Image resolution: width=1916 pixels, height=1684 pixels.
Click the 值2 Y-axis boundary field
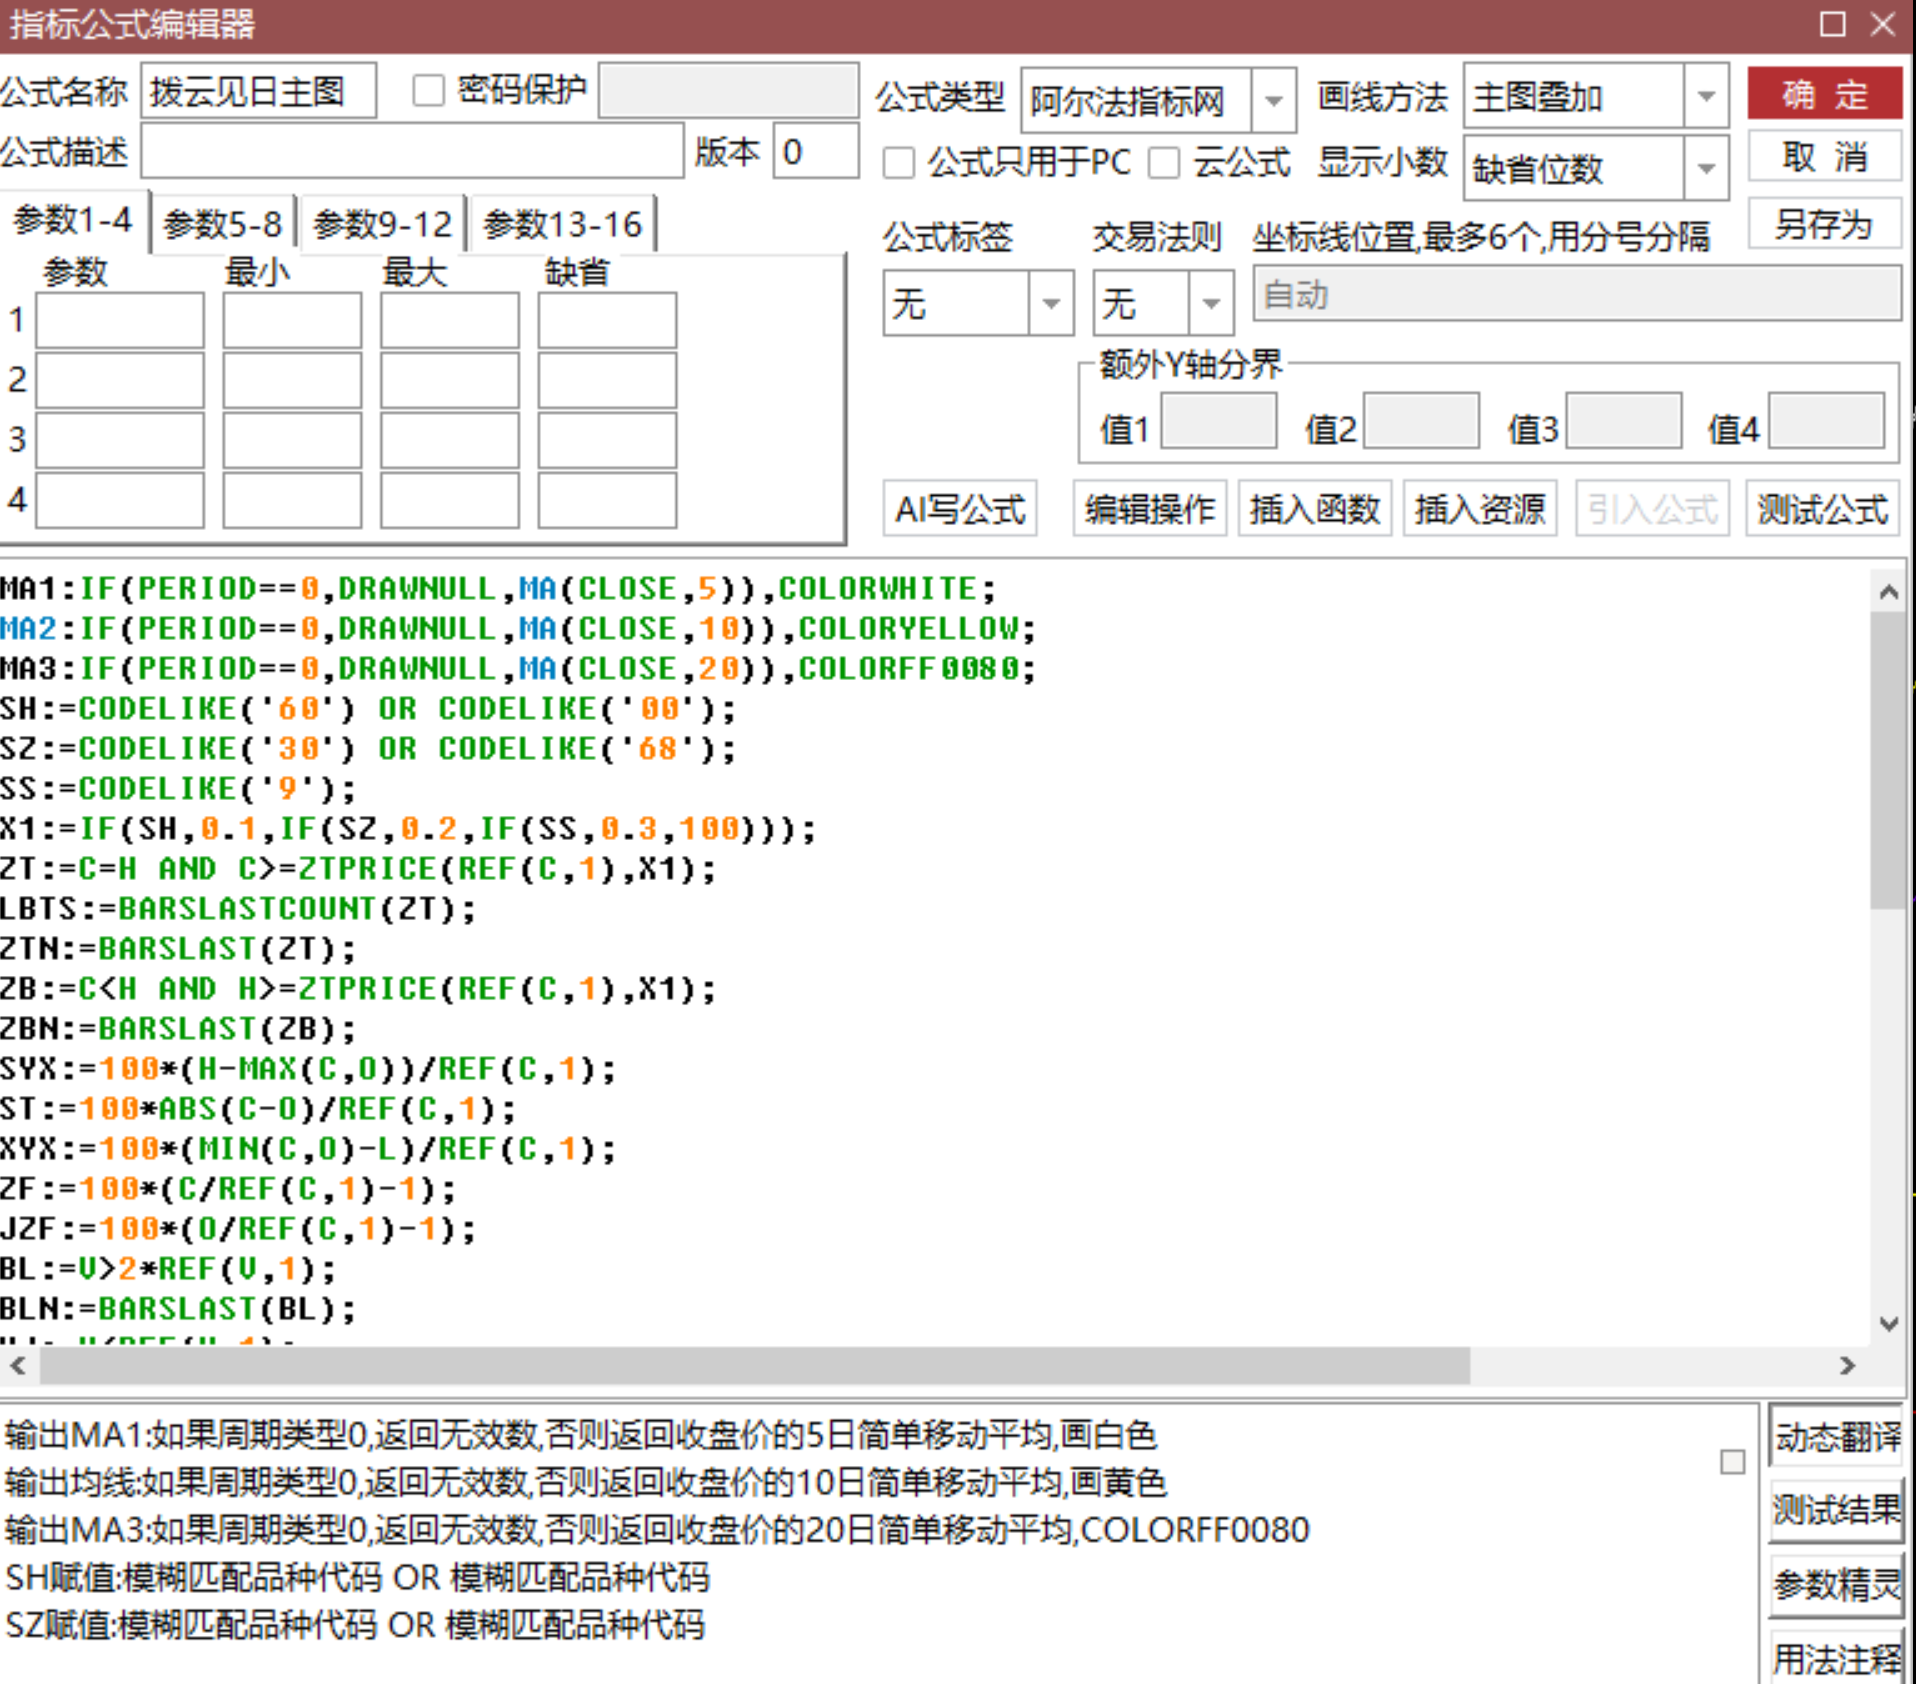pos(1421,420)
